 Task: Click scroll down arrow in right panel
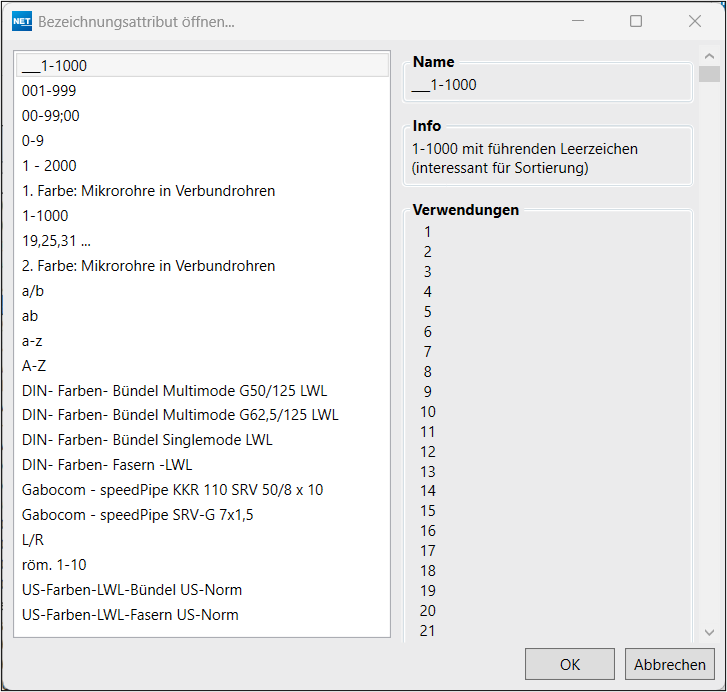(709, 632)
